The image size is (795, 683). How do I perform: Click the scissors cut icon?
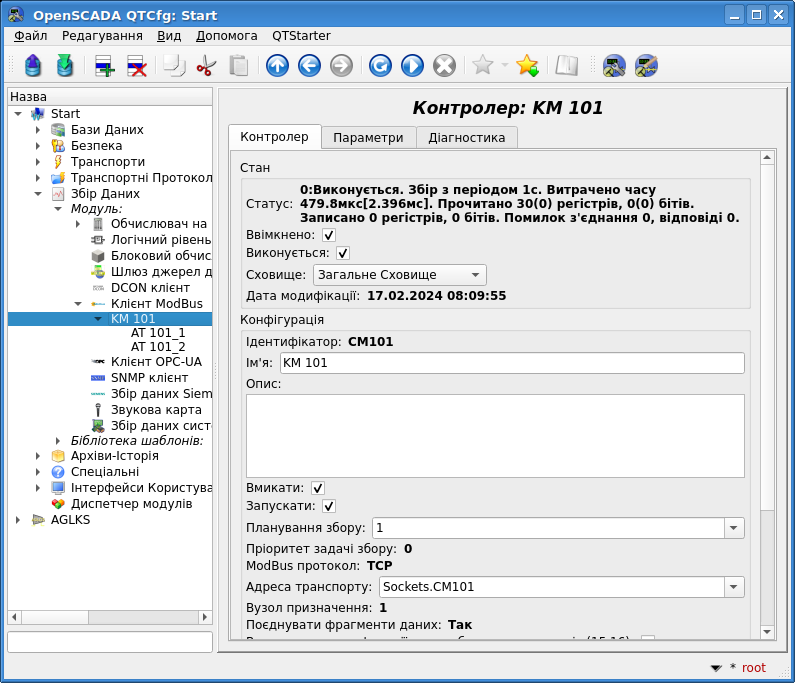point(206,66)
